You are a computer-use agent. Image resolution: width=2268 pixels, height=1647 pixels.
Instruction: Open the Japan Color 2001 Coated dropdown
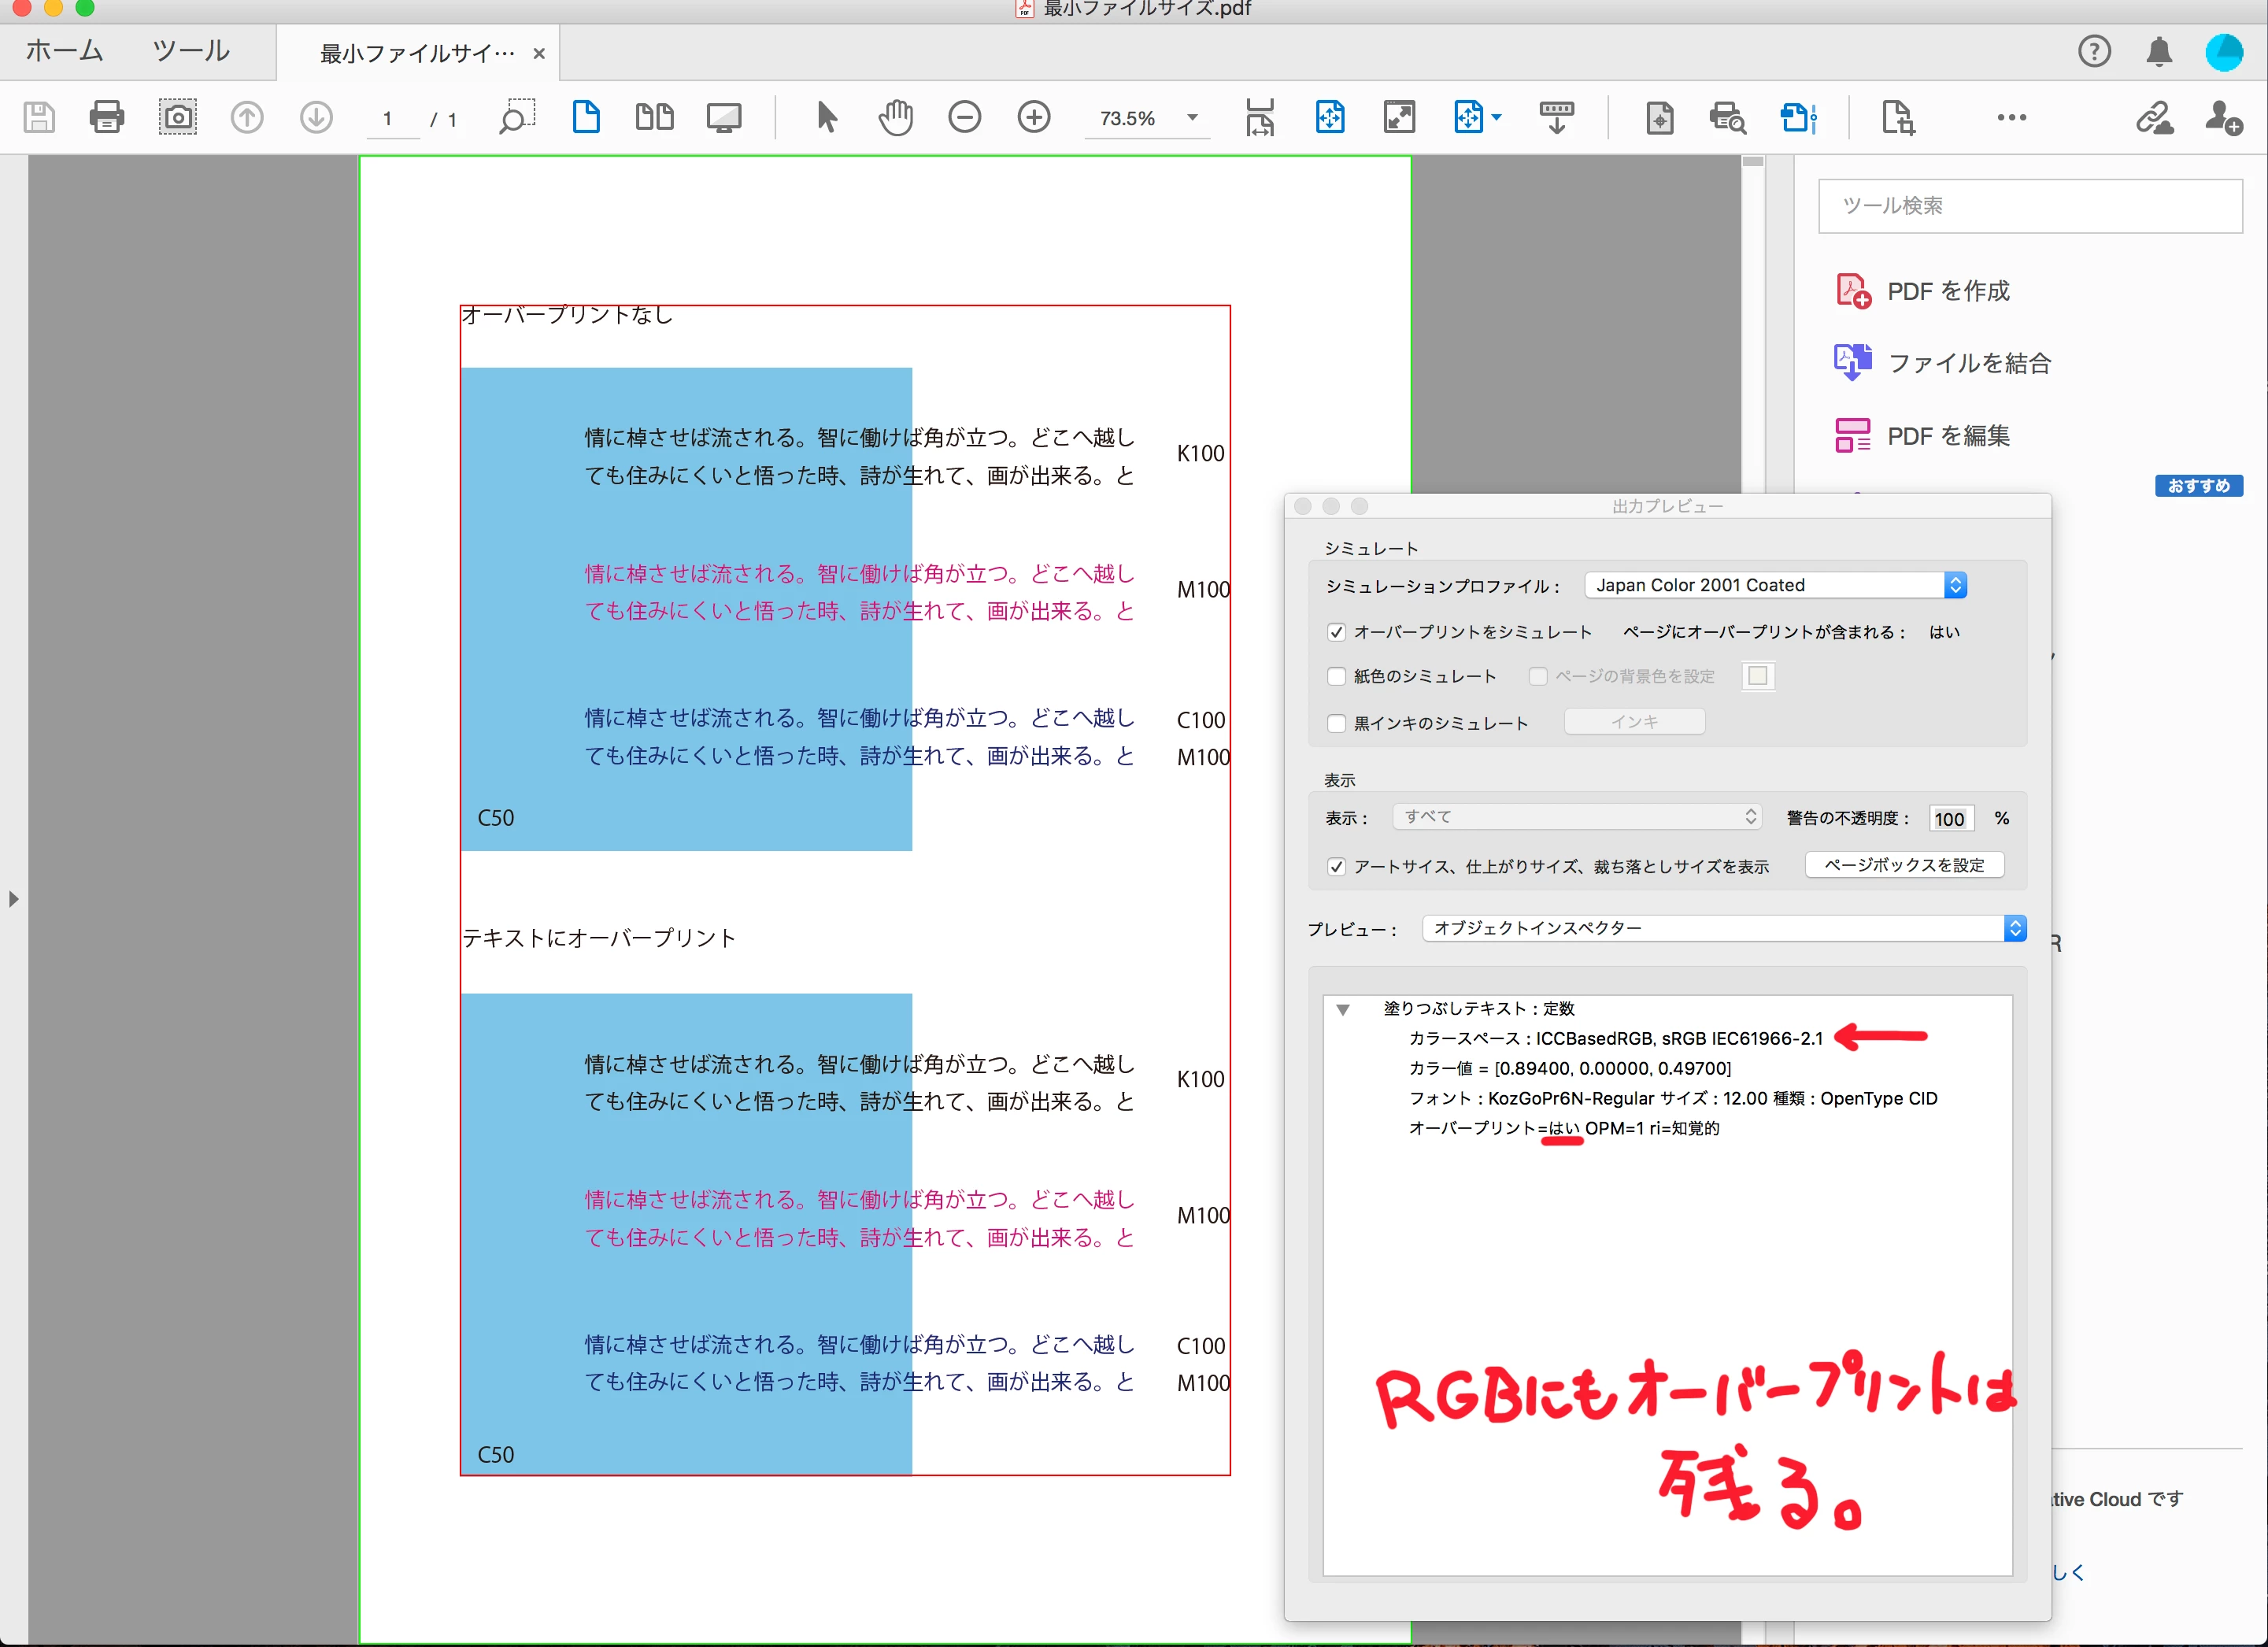coord(1775,585)
